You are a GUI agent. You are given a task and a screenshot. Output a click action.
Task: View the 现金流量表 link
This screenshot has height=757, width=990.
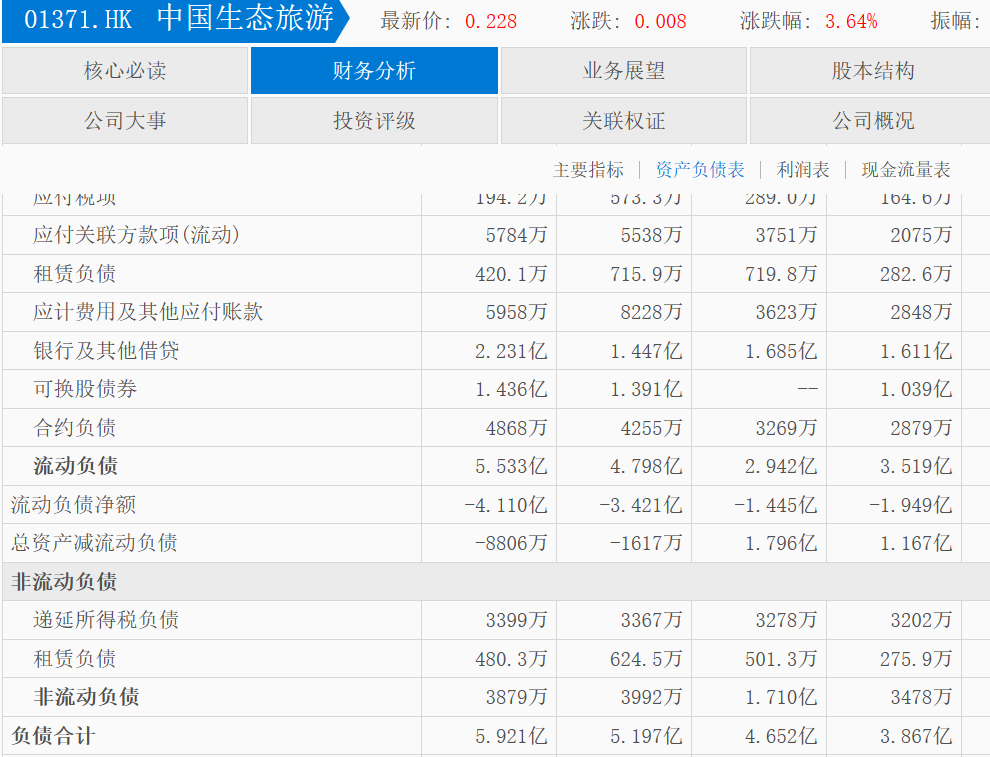[x=906, y=170]
